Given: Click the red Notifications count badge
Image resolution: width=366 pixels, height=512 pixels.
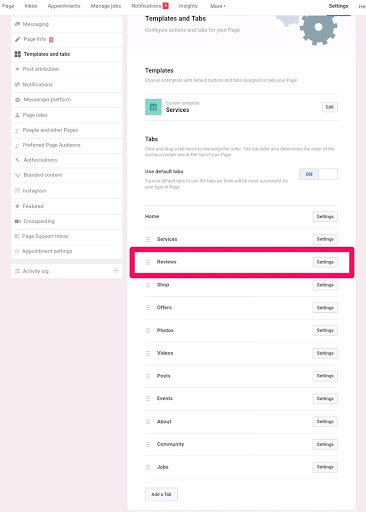Looking at the screenshot, I should point(165,6).
